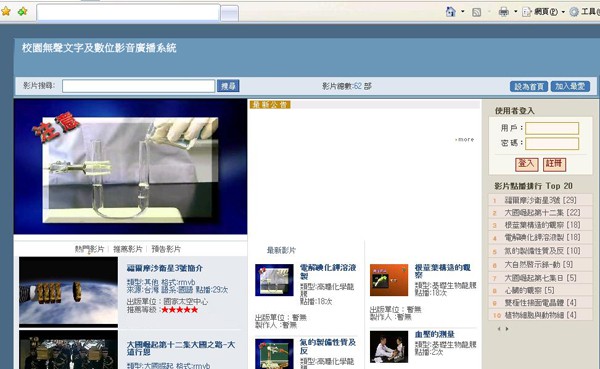Click the 氯的製備 video thumbnail

click(x=274, y=354)
